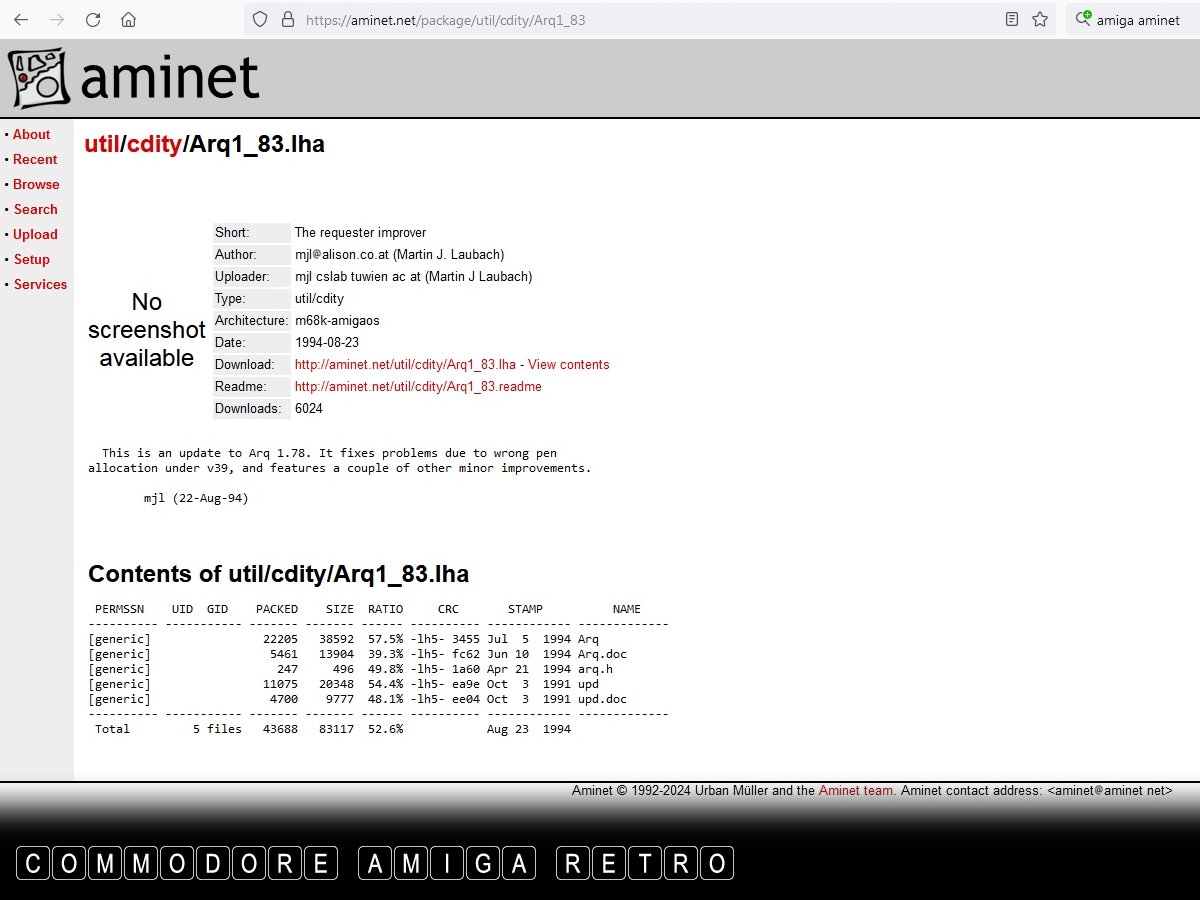Open the Browse sidebar link

click(36, 184)
